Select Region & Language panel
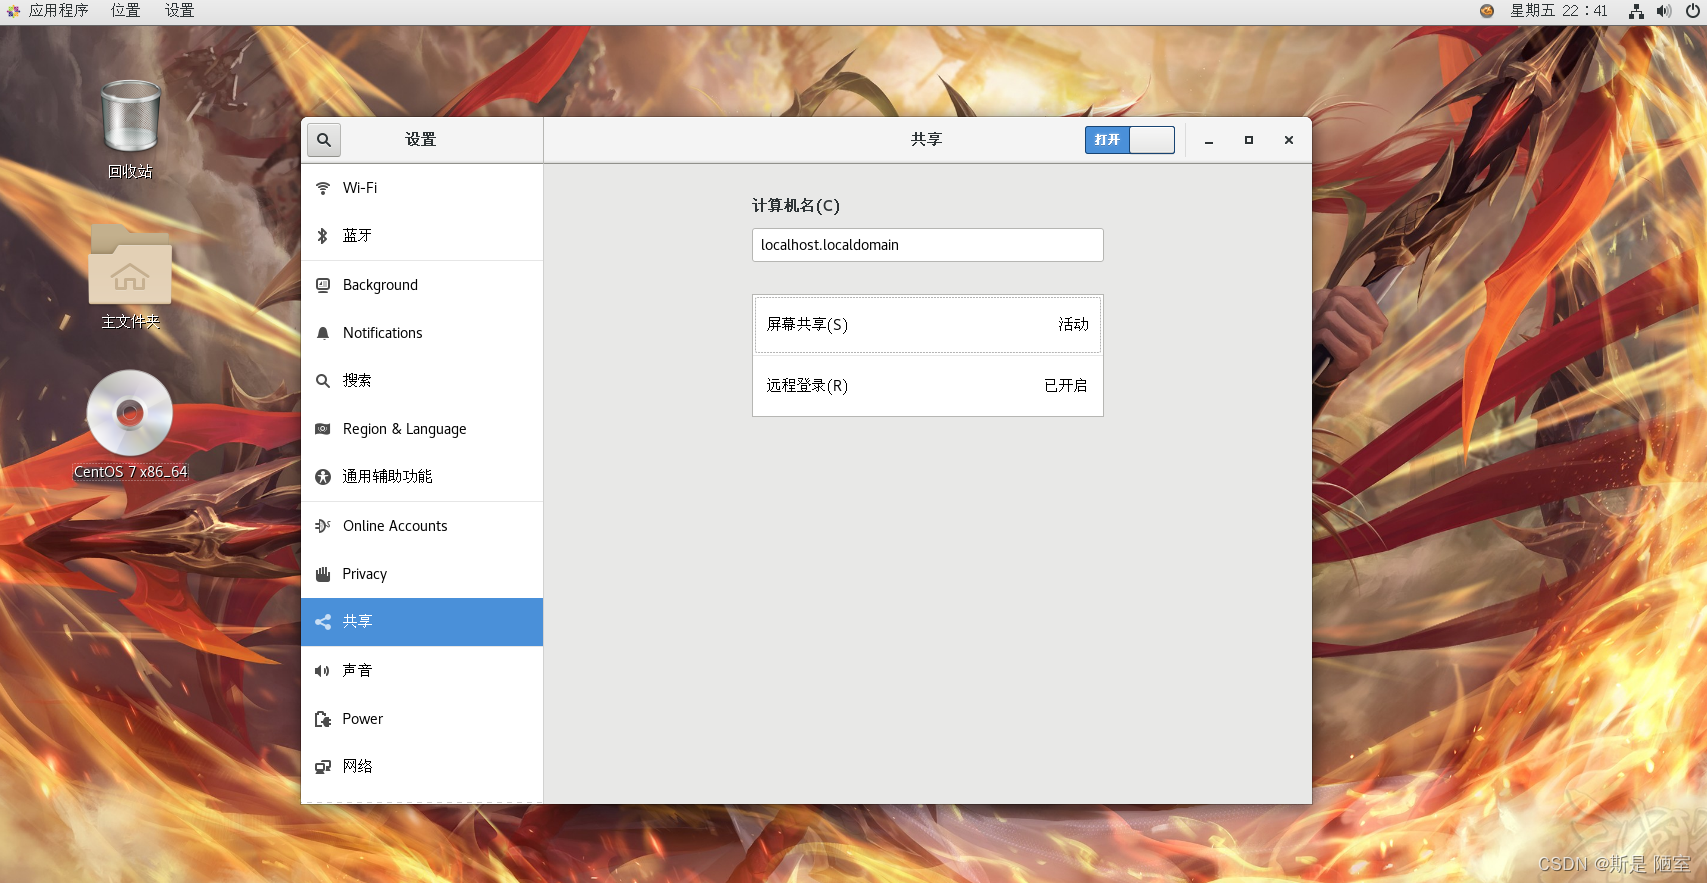This screenshot has height=883, width=1707. 422,429
